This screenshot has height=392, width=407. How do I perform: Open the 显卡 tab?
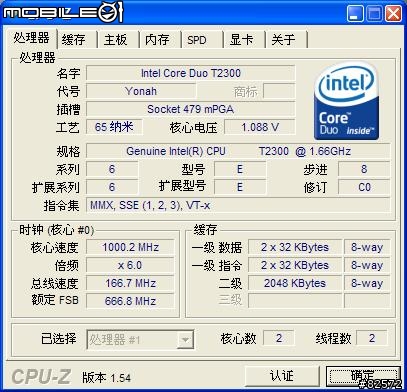tap(243, 40)
